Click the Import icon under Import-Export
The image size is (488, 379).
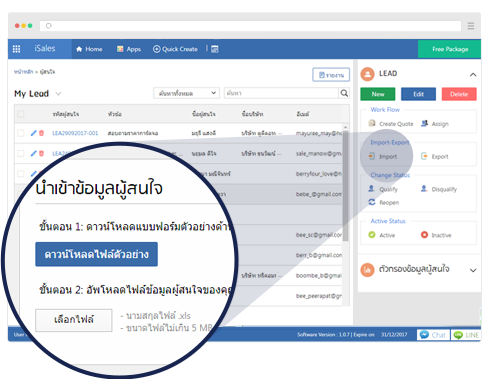[x=372, y=156]
